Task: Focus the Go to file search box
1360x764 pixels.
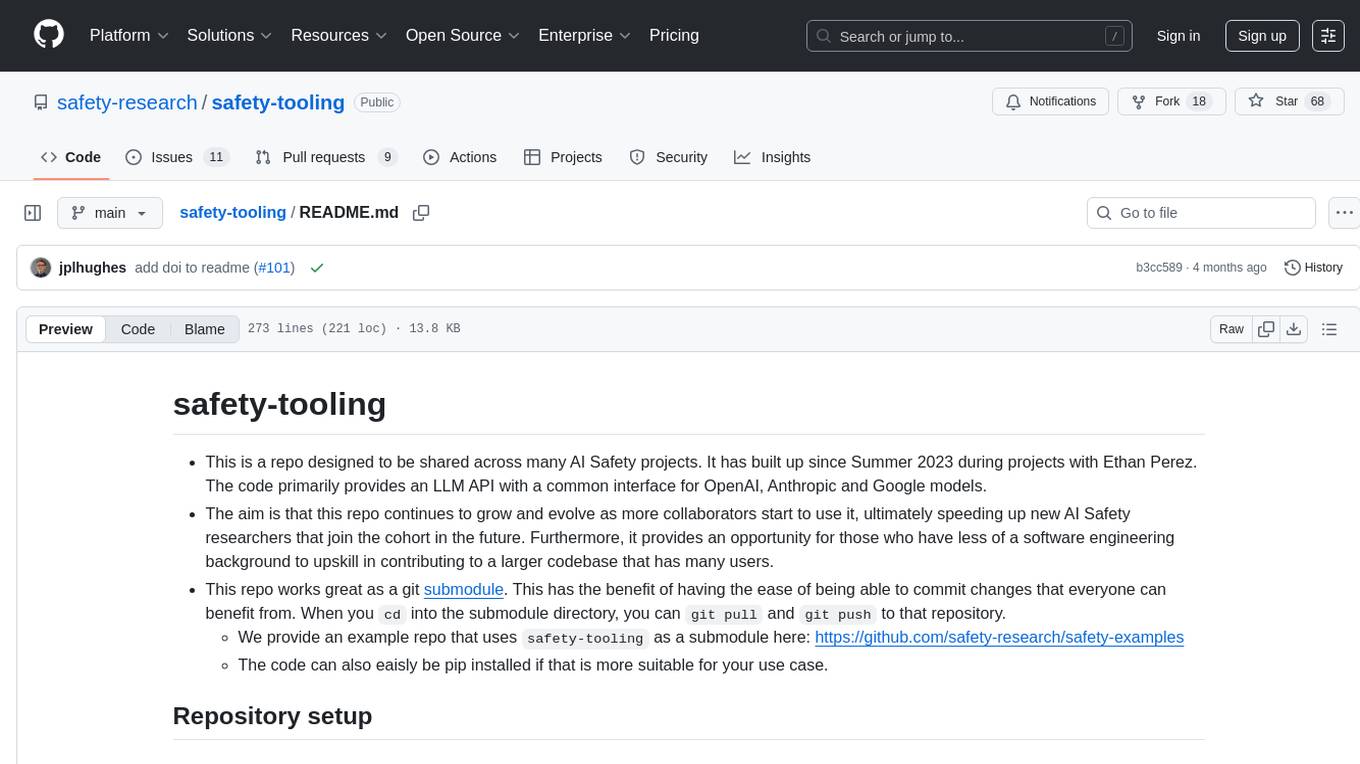Action: 1201,213
